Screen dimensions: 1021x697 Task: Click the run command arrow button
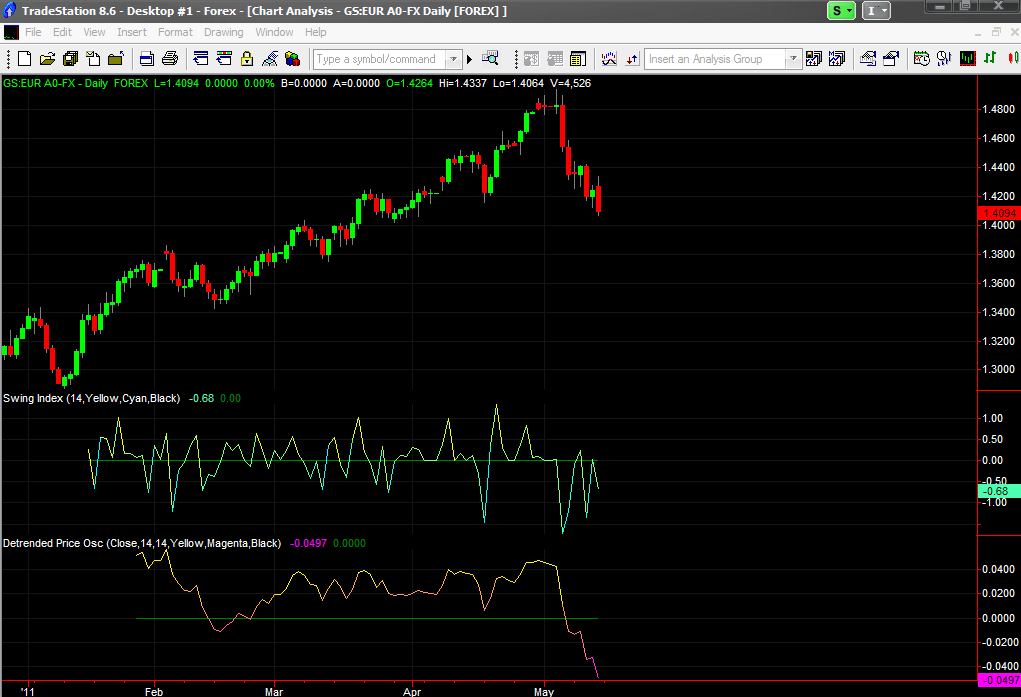point(469,59)
